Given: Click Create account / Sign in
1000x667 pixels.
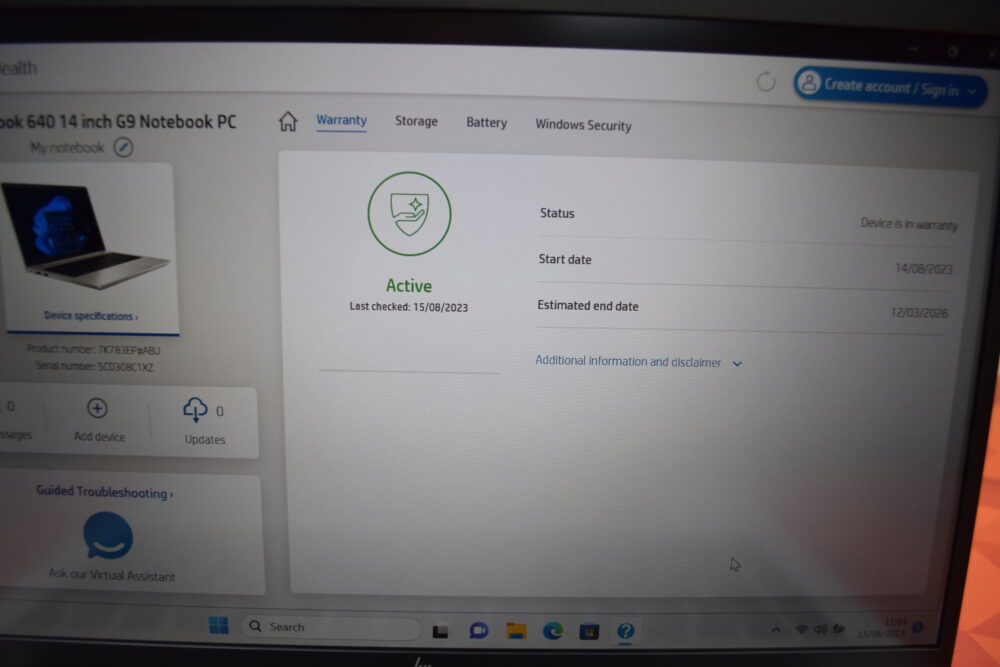Looking at the screenshot, I should (x=890, y=87).
